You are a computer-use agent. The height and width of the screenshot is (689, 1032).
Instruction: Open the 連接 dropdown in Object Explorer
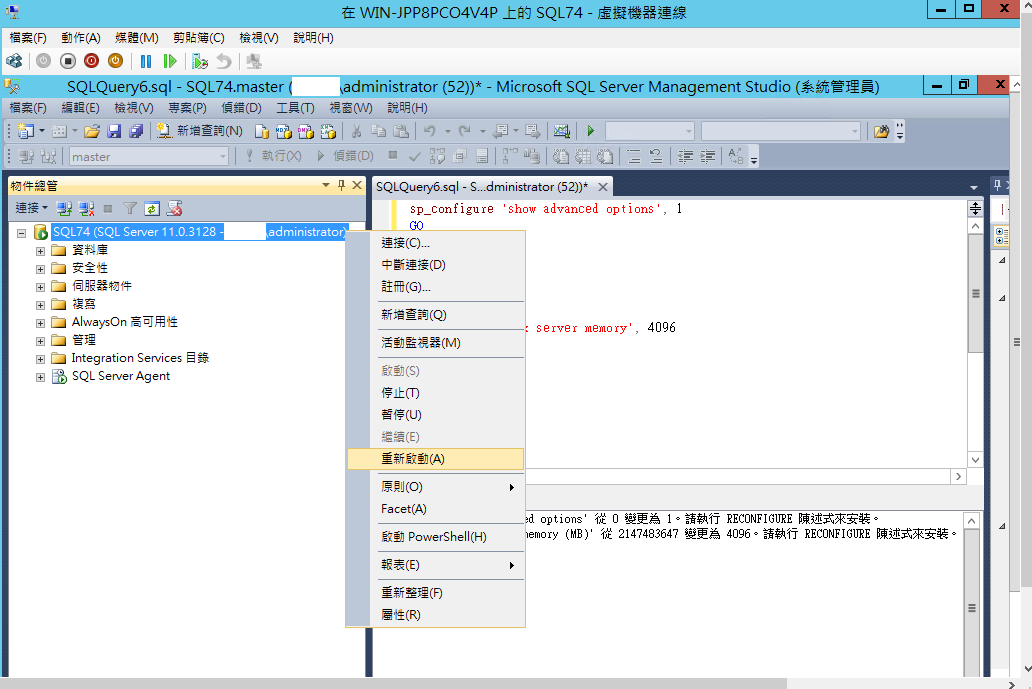point(31,209)
